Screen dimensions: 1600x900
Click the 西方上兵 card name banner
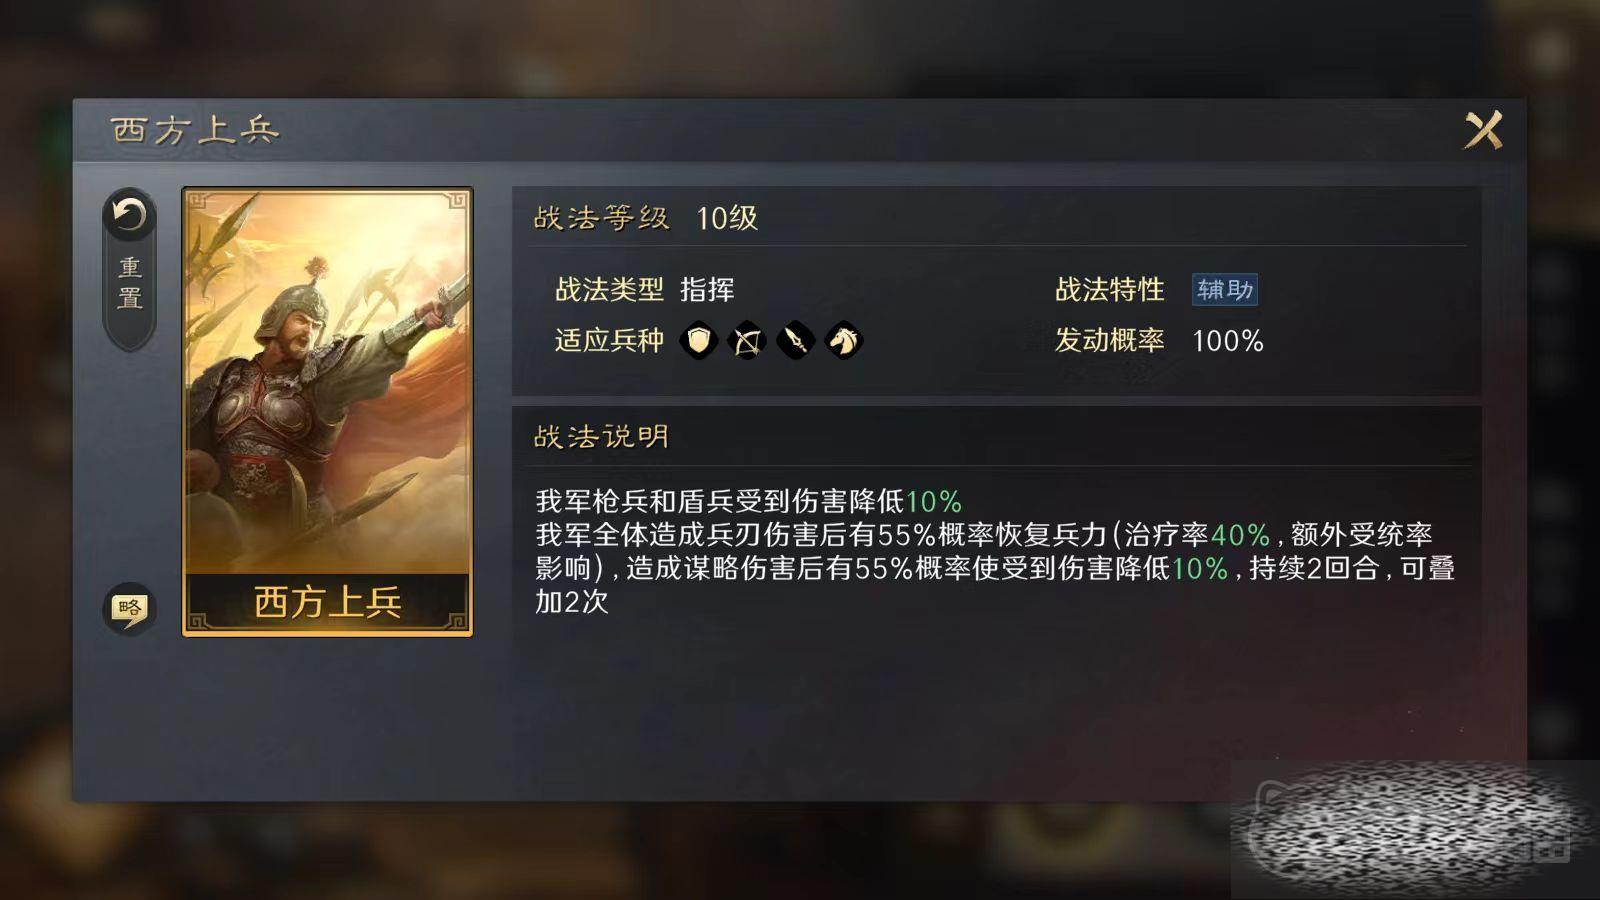pyautogui.click(x=327, y=602)
